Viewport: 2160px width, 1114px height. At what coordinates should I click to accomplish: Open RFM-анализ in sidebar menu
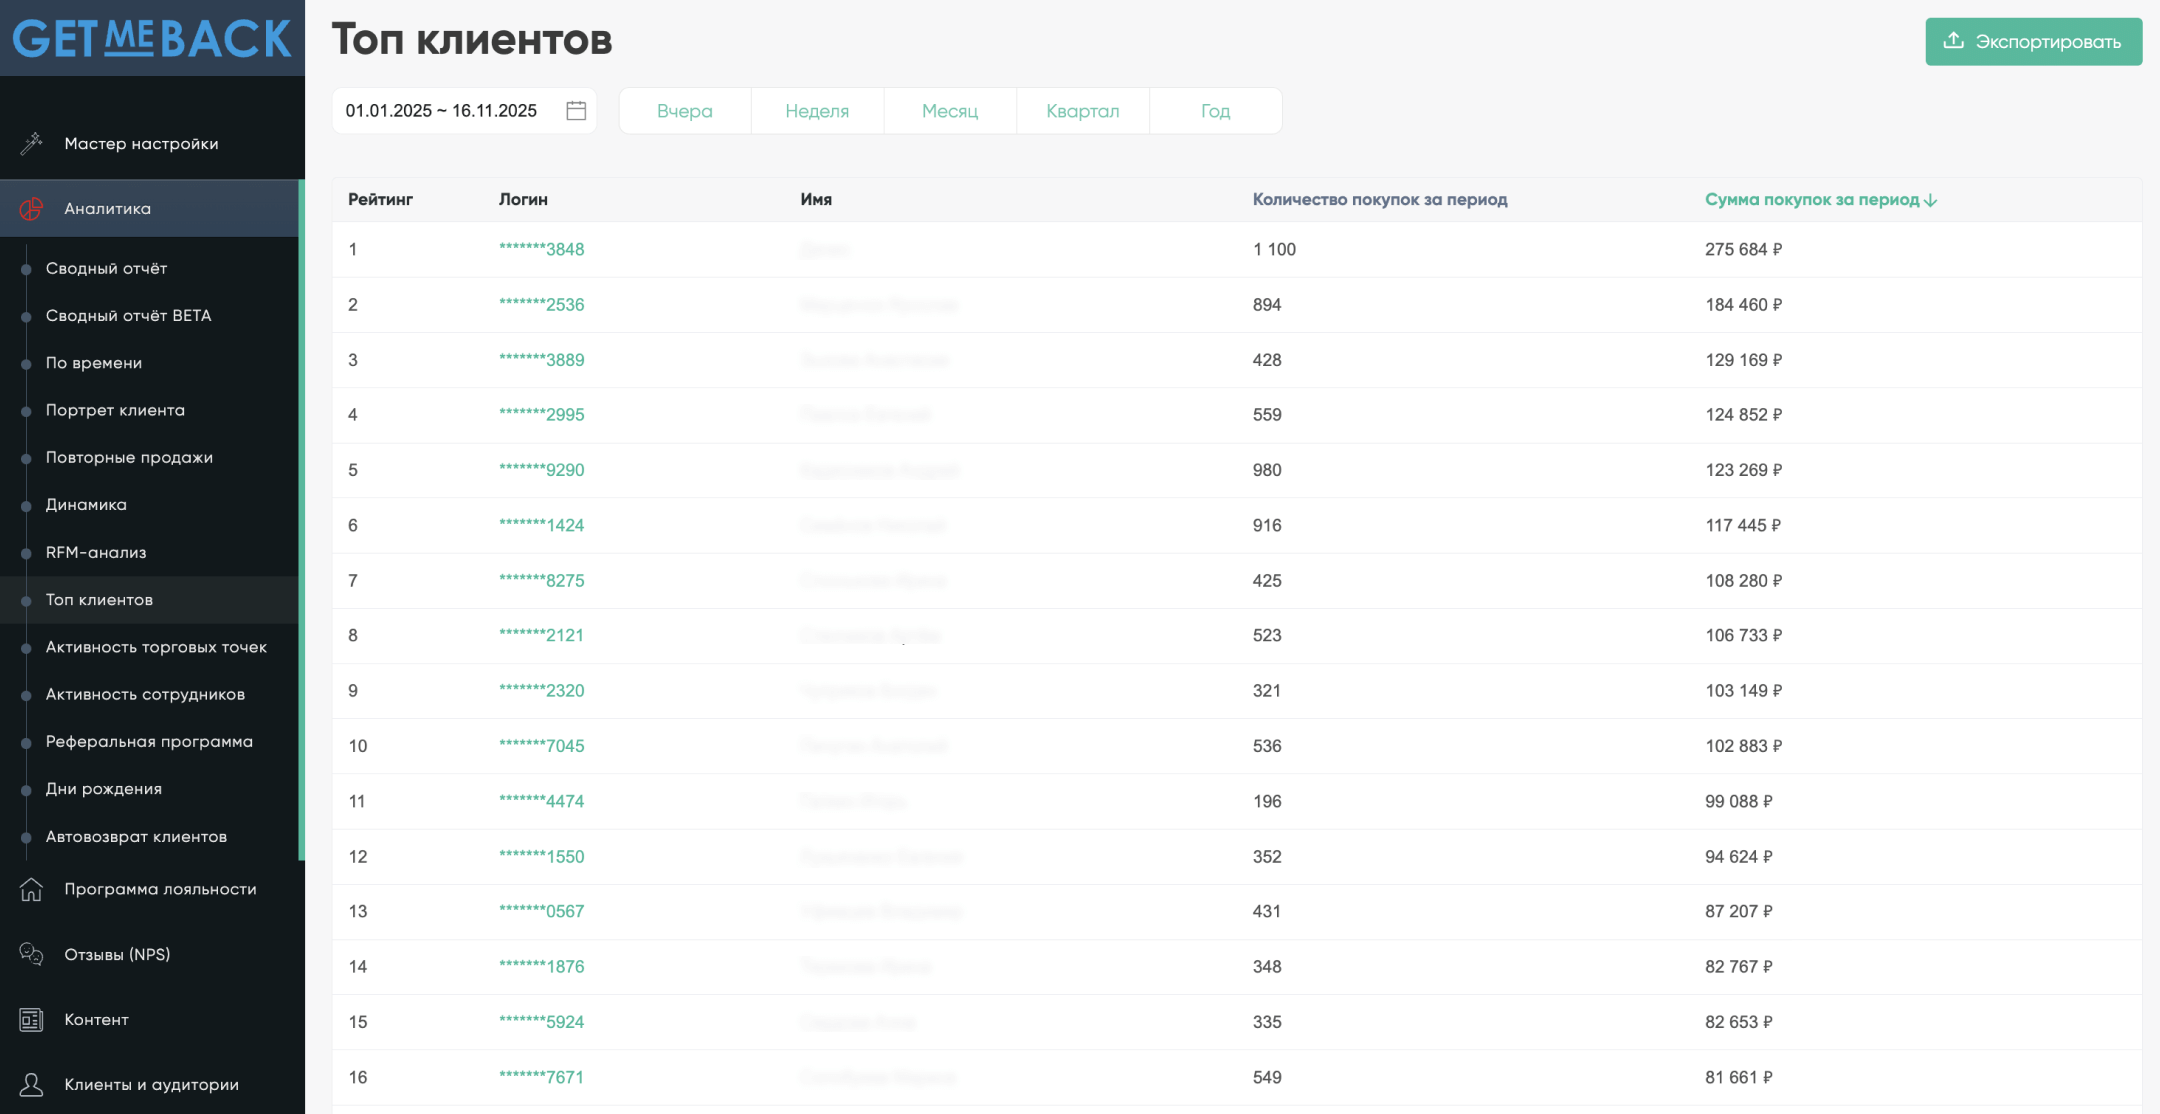96,552
